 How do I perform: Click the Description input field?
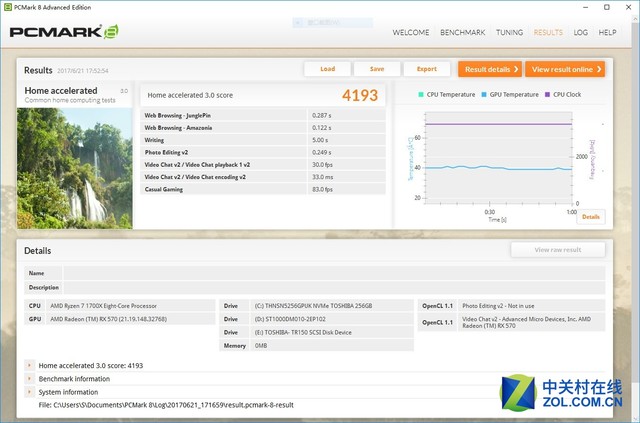(334, 287)
